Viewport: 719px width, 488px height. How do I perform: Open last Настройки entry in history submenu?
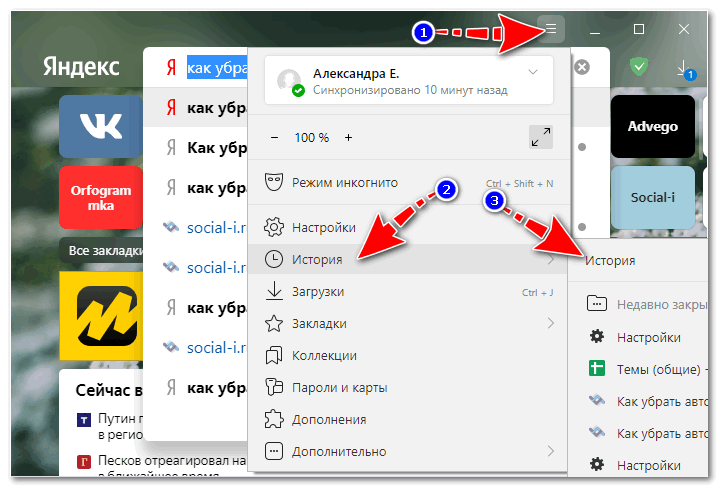click(x=639, y=466)
